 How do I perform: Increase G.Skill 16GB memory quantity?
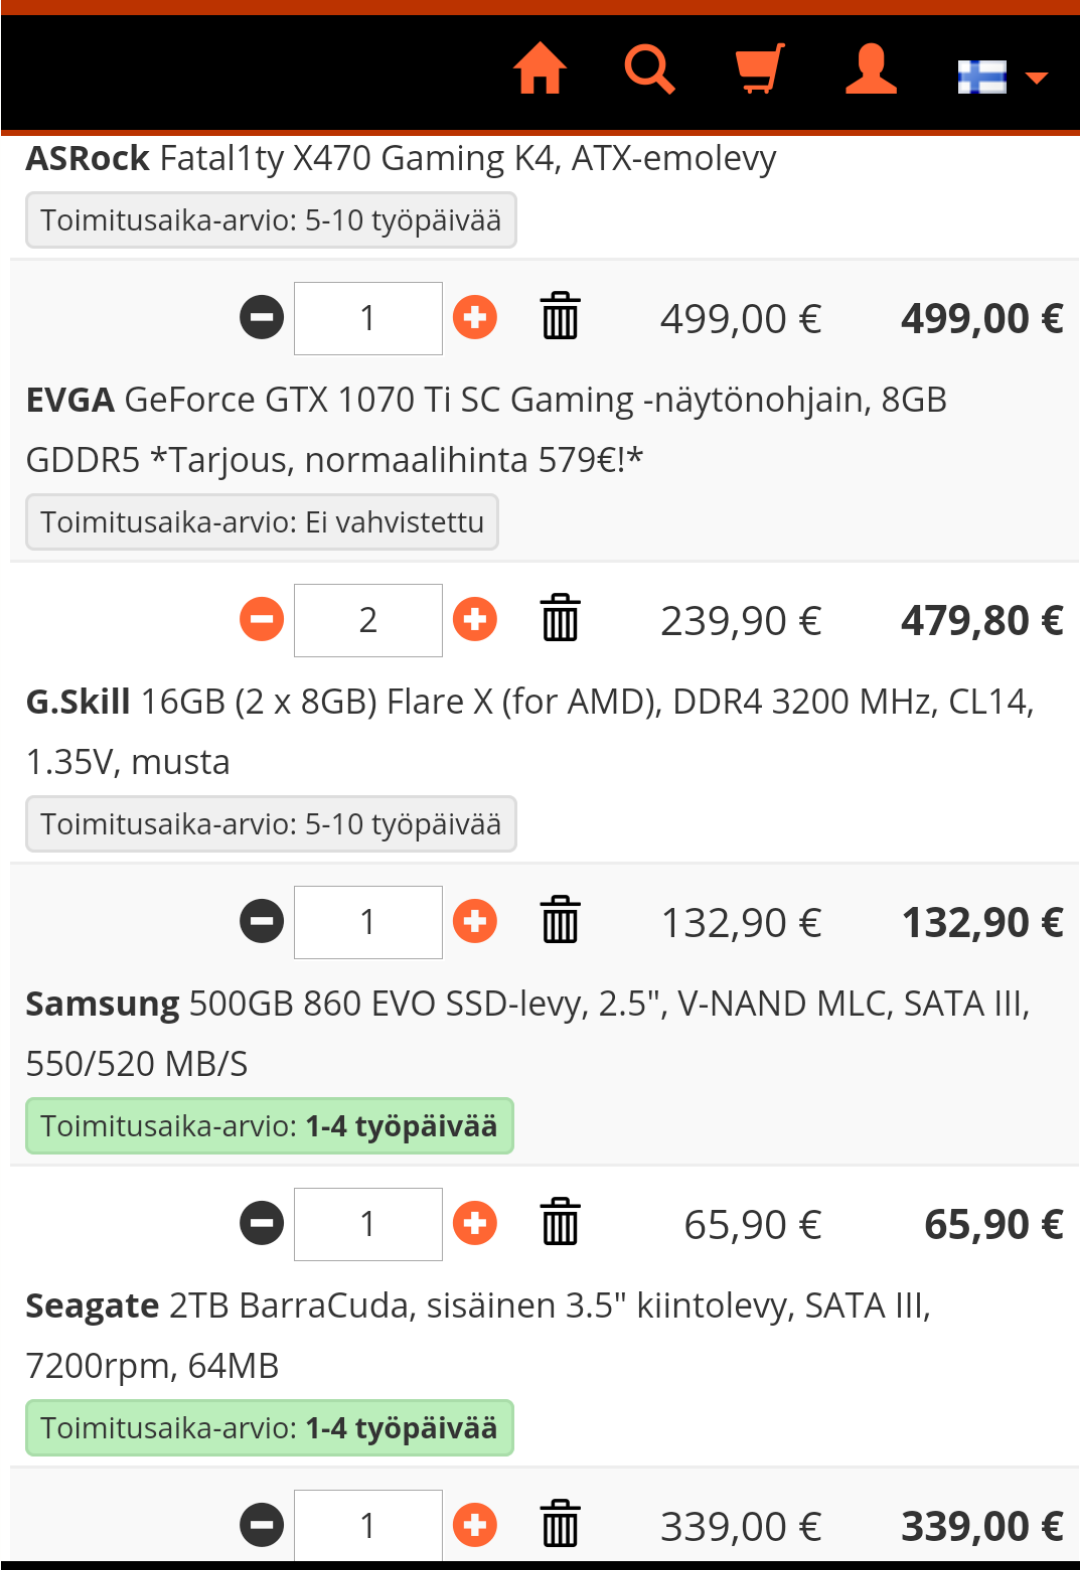click(x=475, y=922)
